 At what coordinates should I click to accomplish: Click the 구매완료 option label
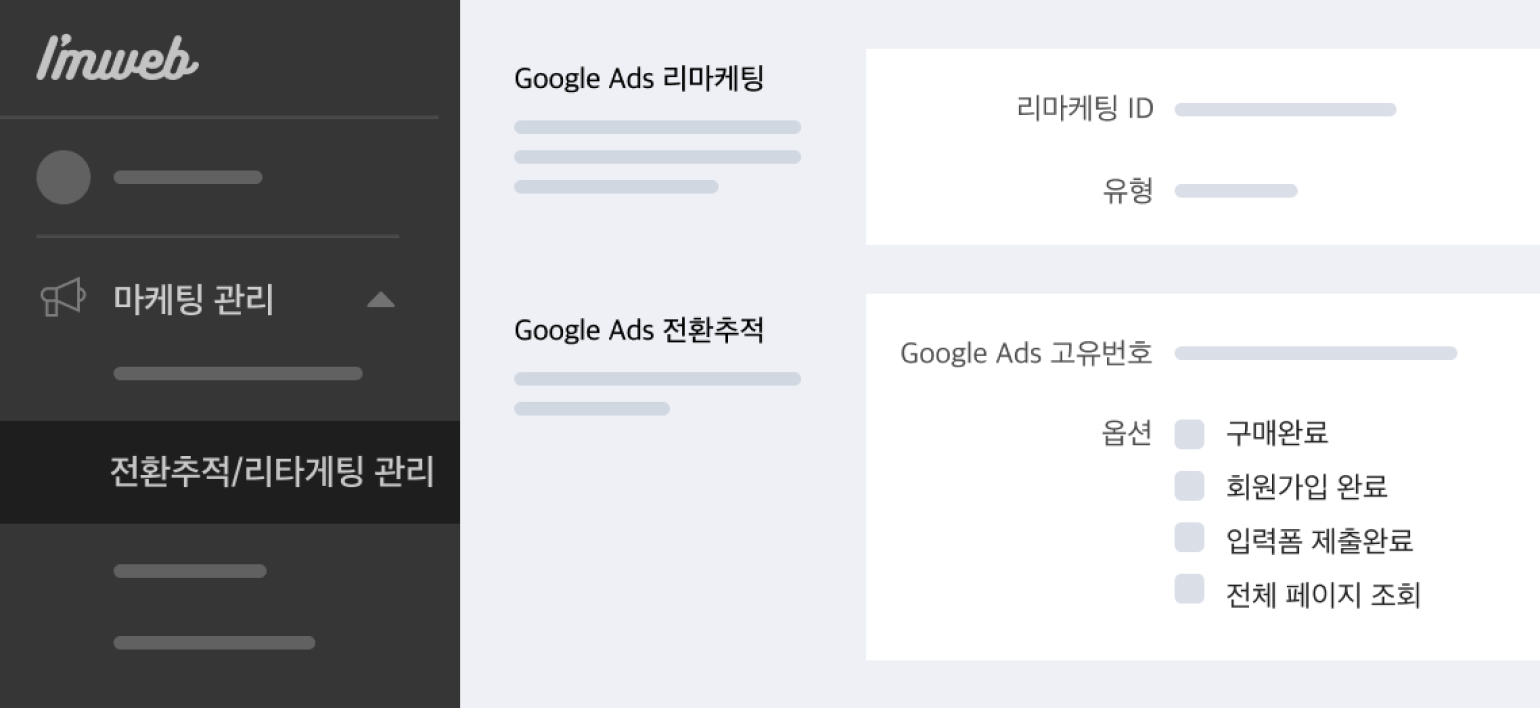point(1277,434)
